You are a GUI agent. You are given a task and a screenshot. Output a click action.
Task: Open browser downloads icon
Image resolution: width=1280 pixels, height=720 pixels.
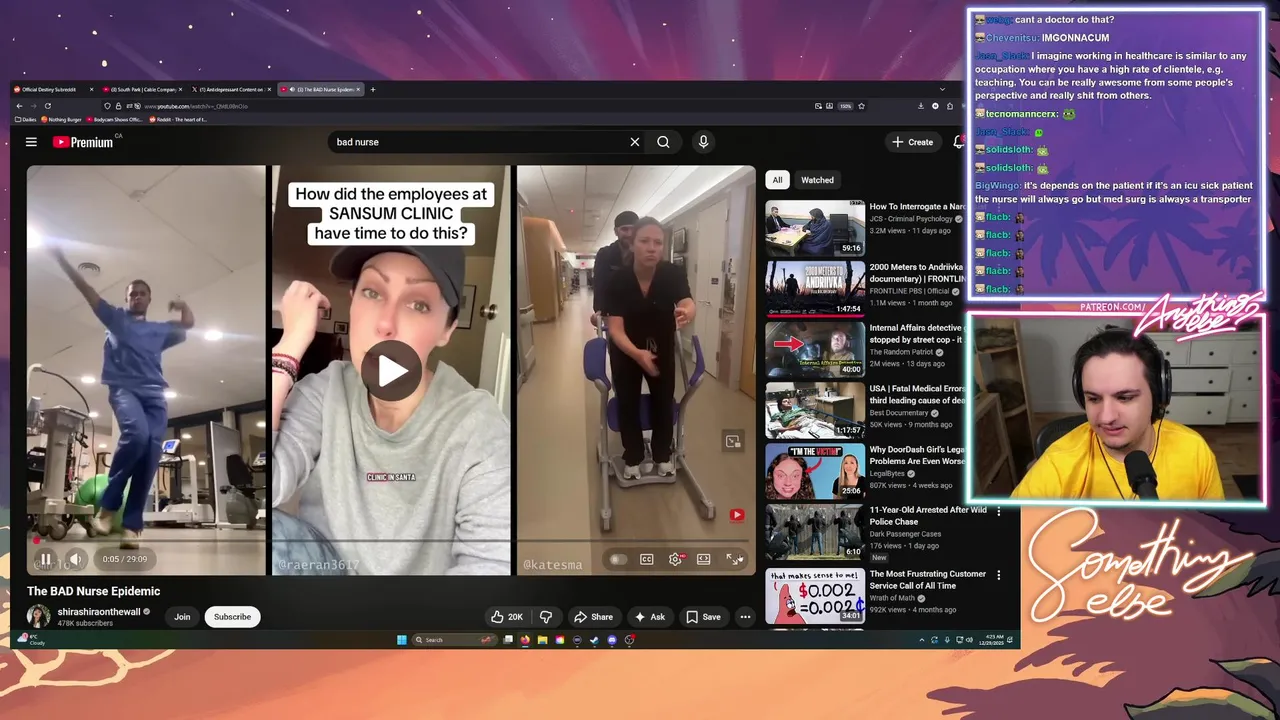point(921,106)
